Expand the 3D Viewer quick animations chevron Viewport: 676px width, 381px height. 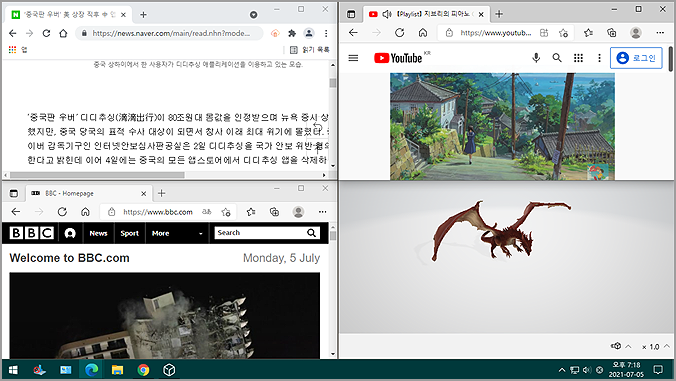tap(629, 346)
